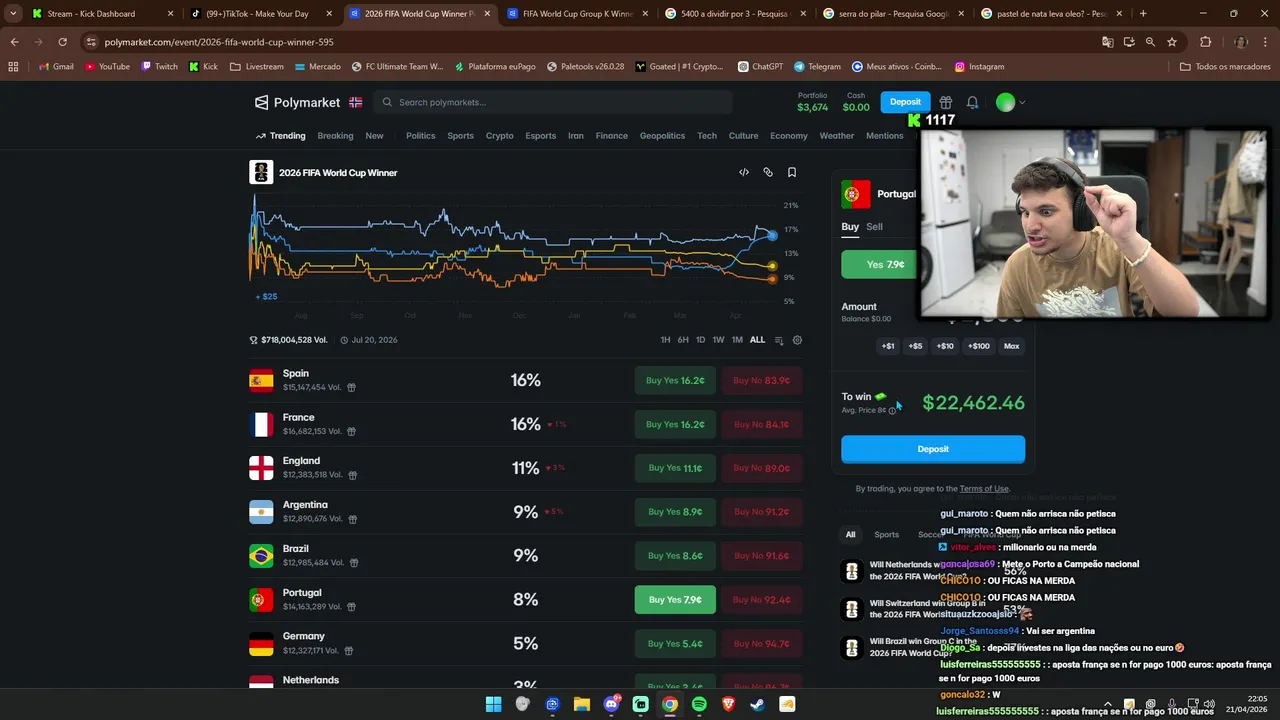Open the Crypto category

pos(500,136)
